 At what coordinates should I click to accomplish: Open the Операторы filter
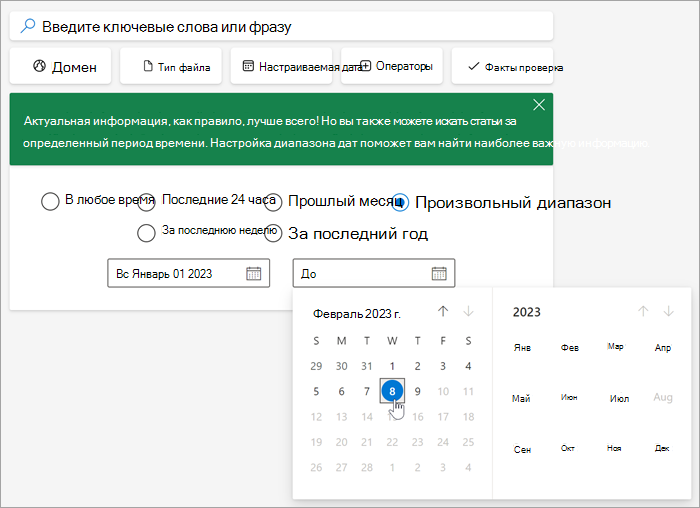pyautogui.click(x=392, y=66)
